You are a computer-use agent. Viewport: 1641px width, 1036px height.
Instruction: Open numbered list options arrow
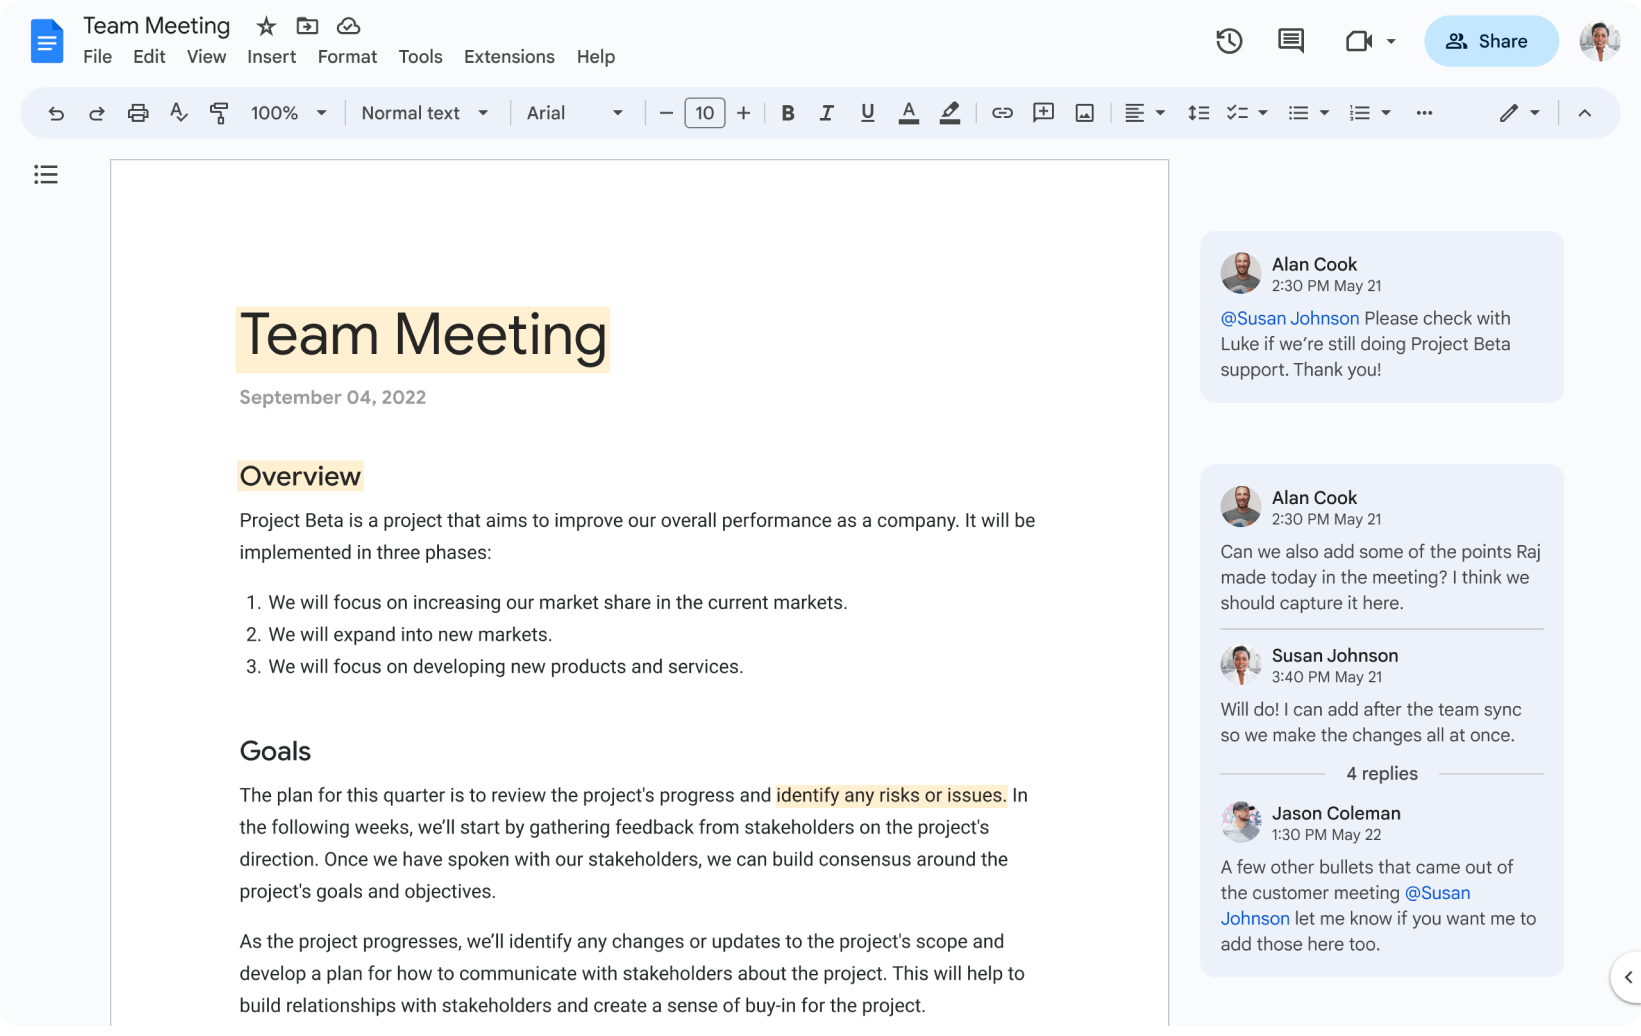point(1386,113)
